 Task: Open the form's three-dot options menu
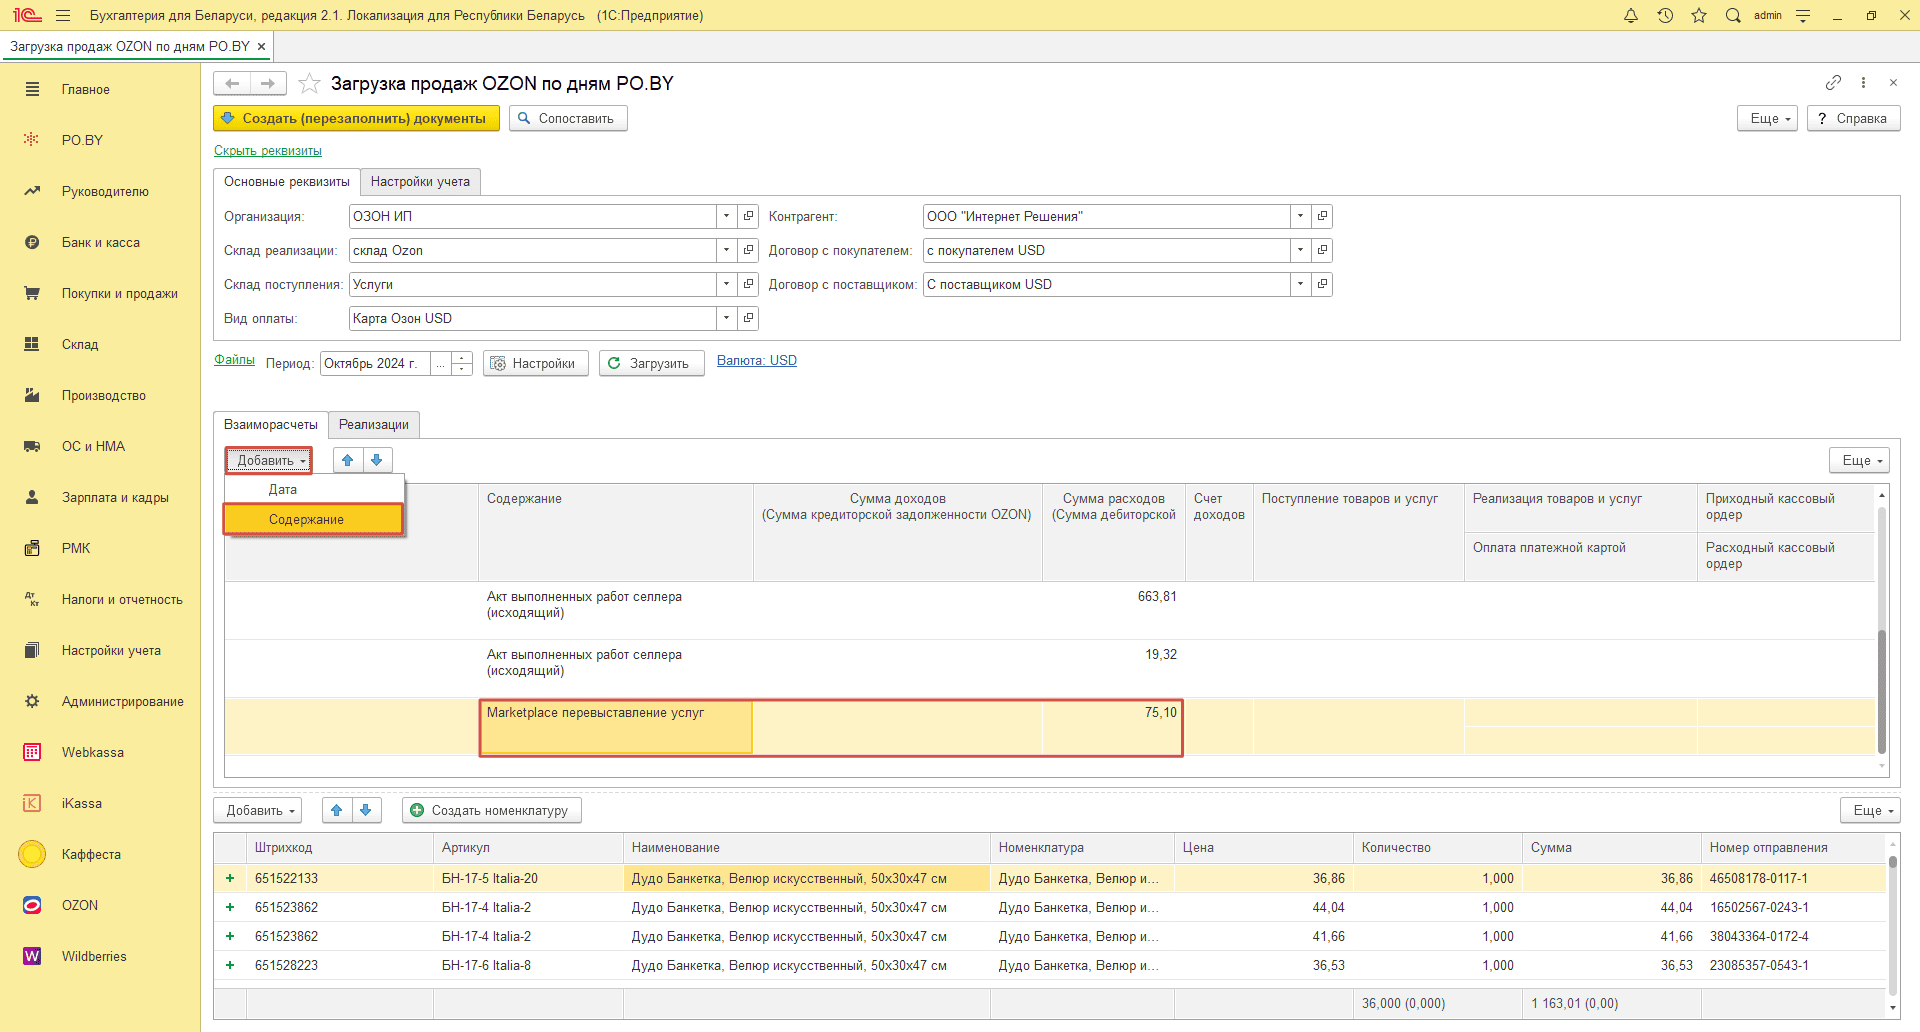[1863, 82]
